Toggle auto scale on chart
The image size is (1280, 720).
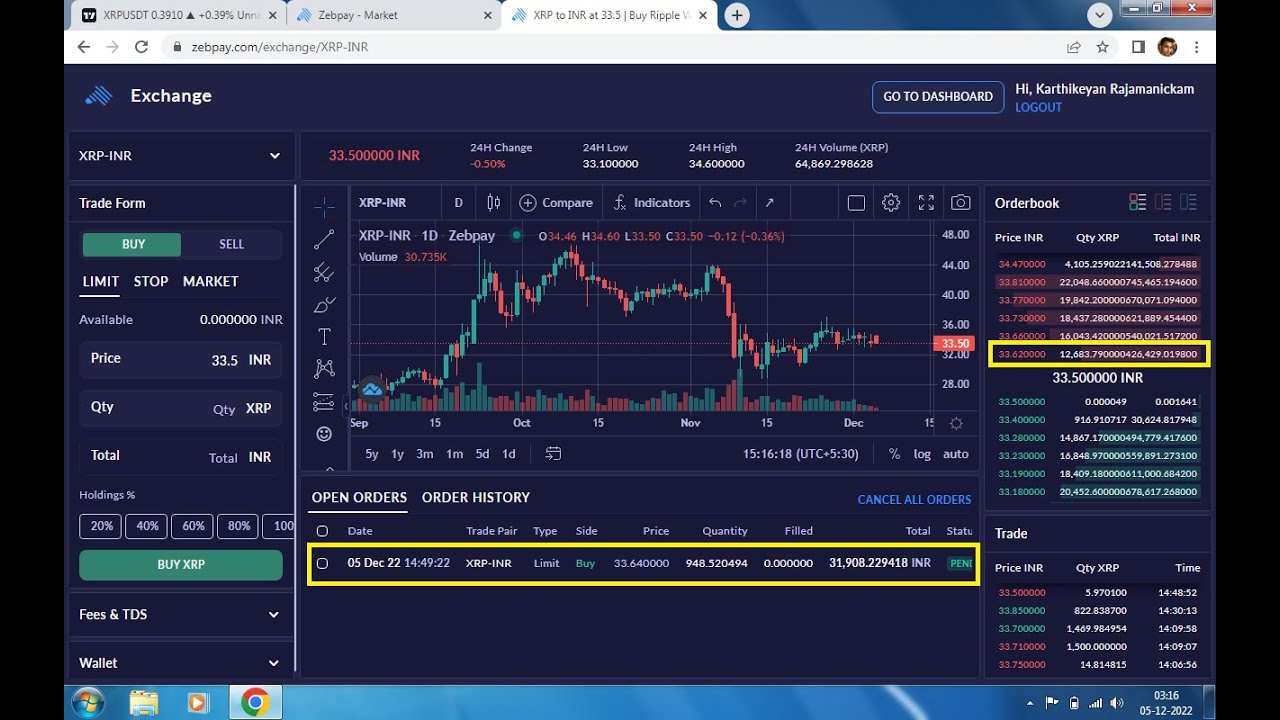tap(956, 454)
